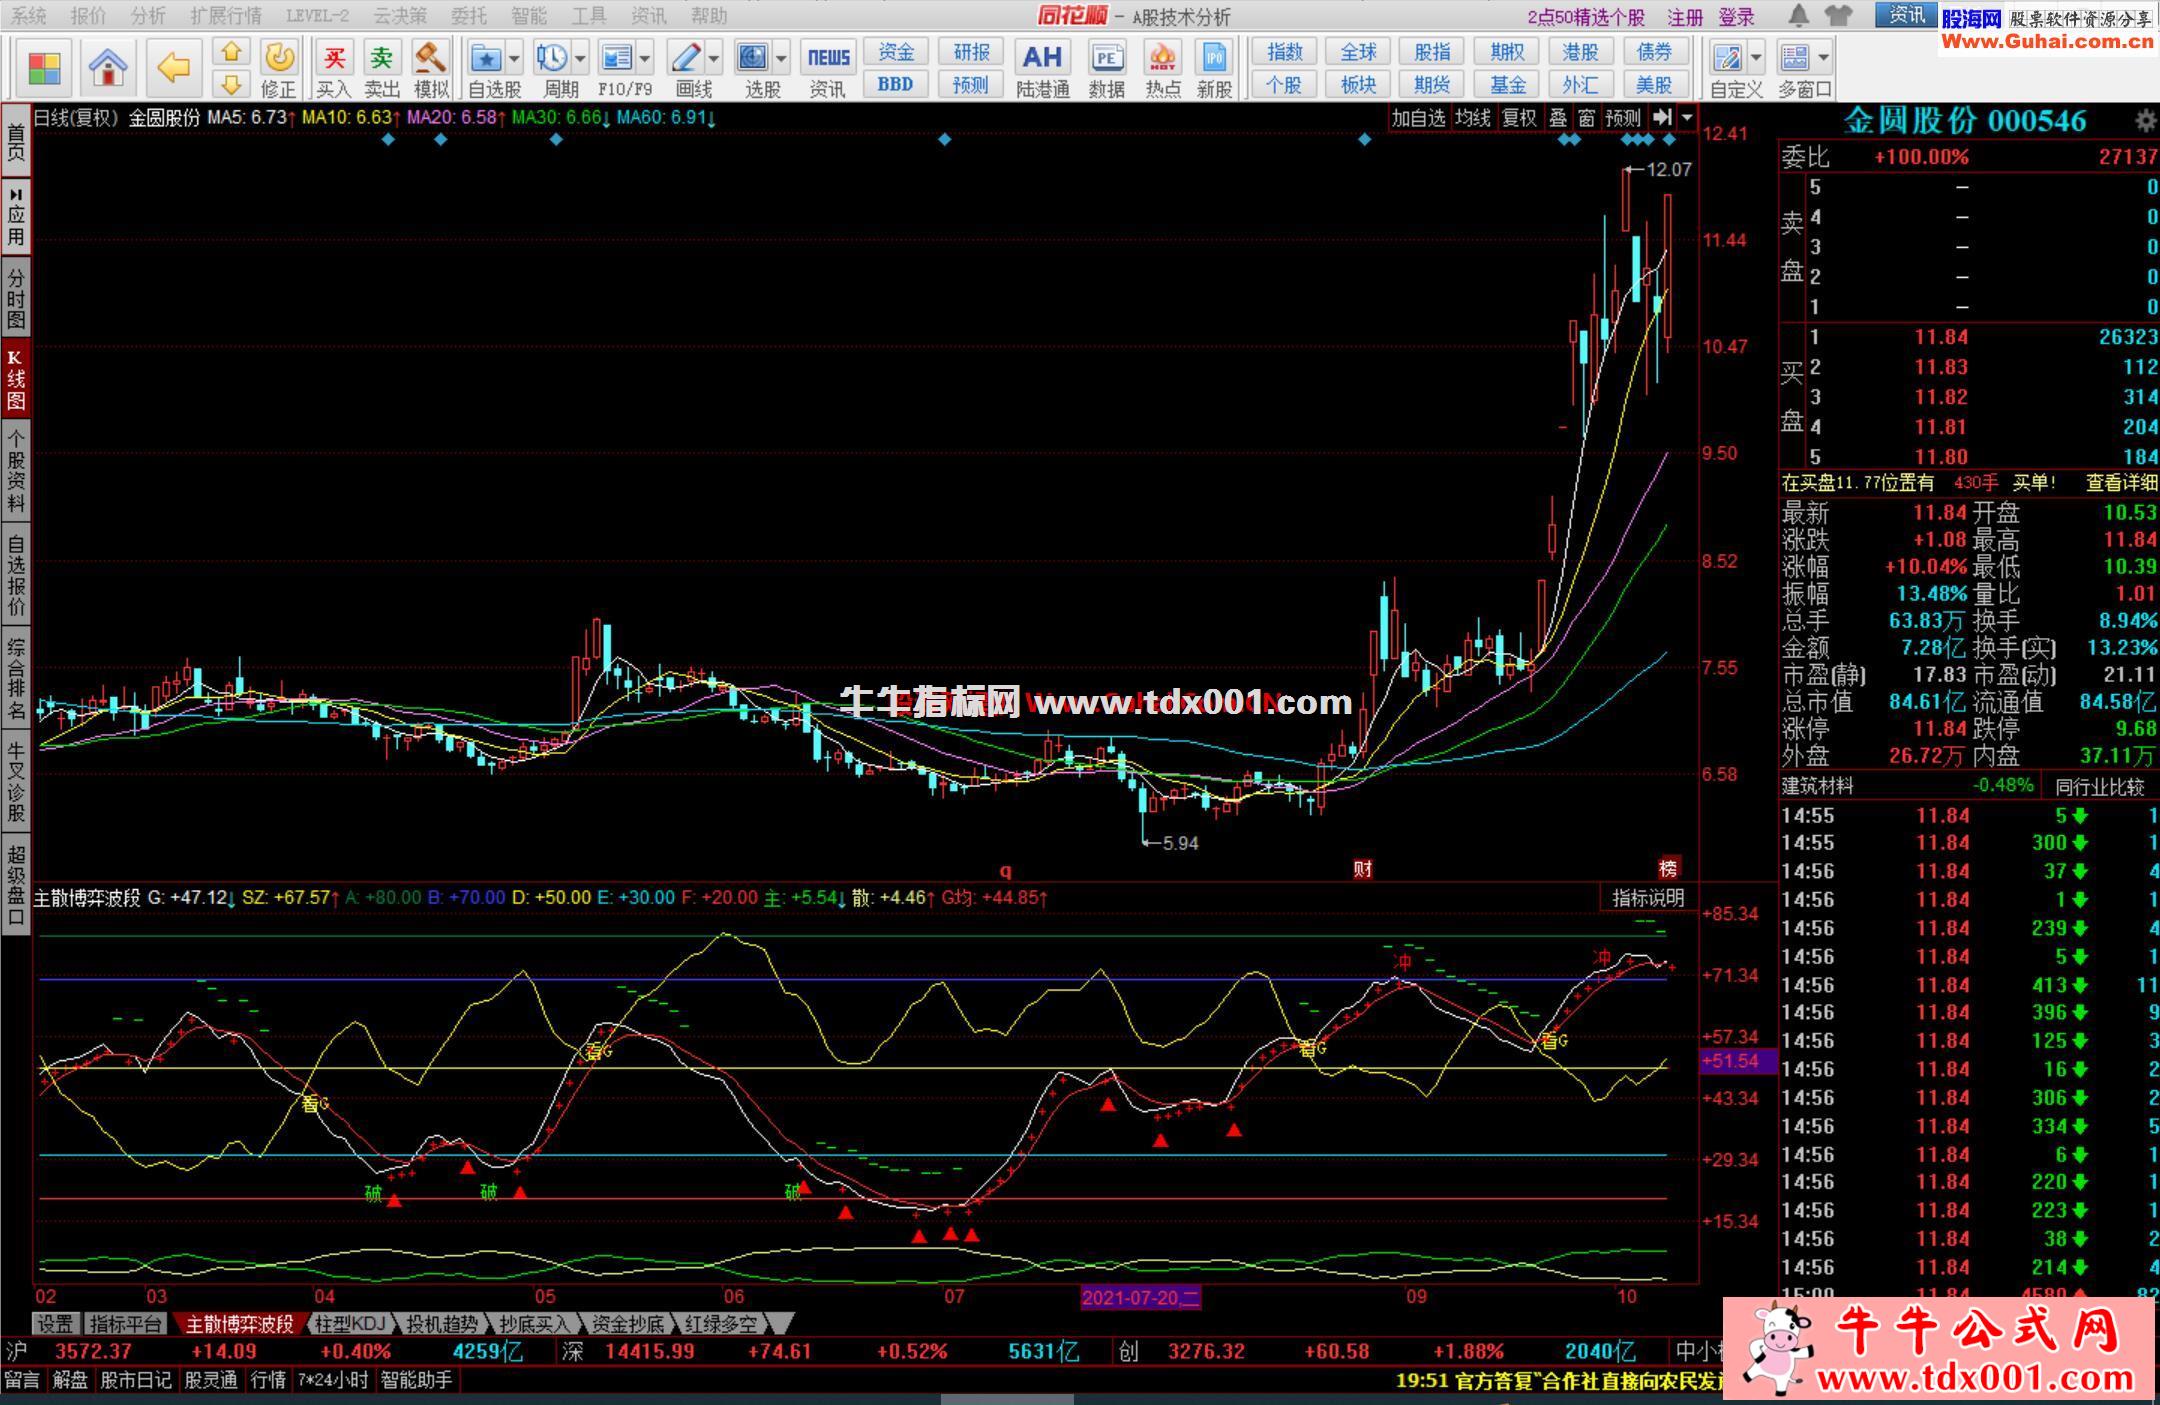2160x1405 pixels.
Task: Open 指标说明 indicator description
Action: (1648, 898)
